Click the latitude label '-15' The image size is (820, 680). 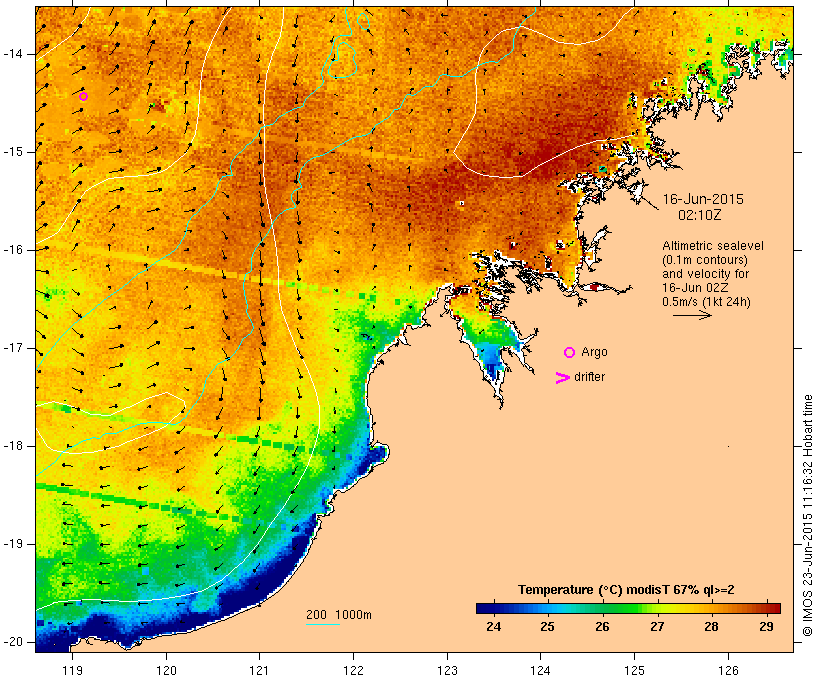pyautogui.click(x=12, y=152)
